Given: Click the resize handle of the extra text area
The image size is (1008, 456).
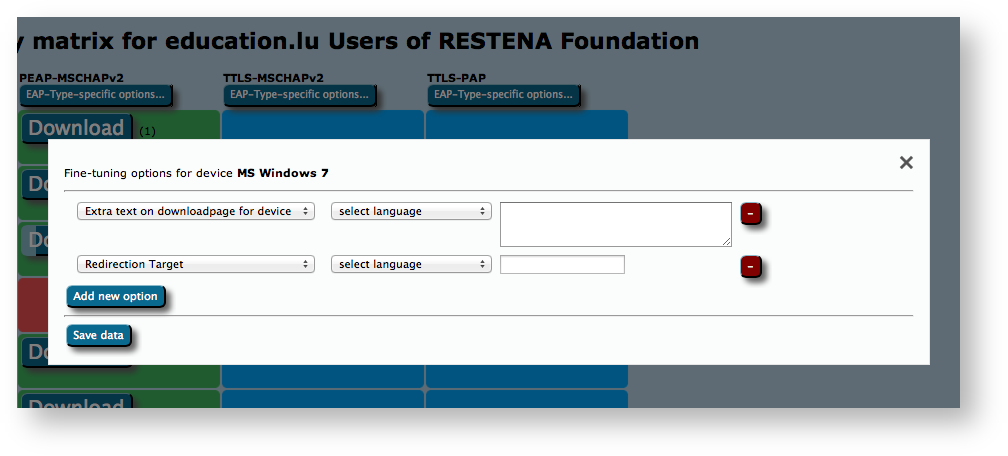Looking at the screenshot, I should point(727,241).
